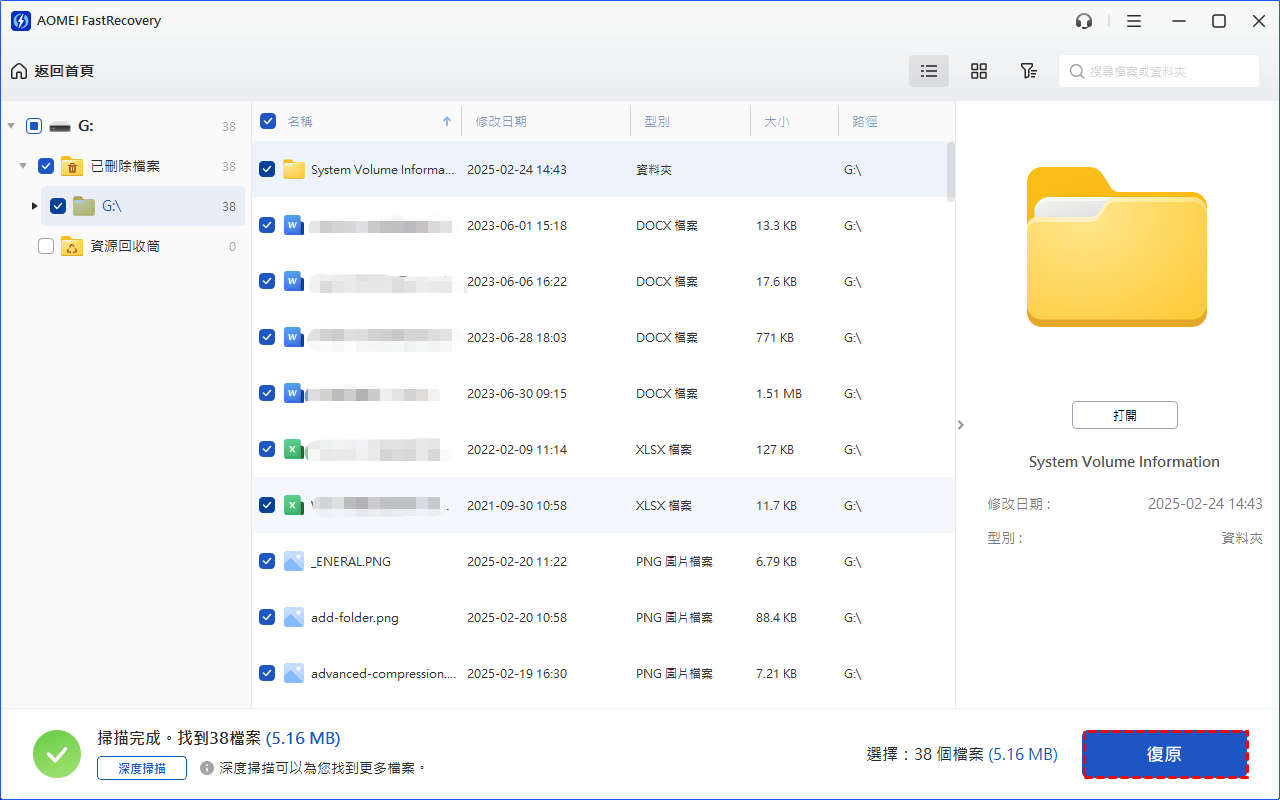Click the Word icon of 13.3 KB file
Viewport: 1280px width, 800px height.
pyautogui.click(x=293, y=226)
